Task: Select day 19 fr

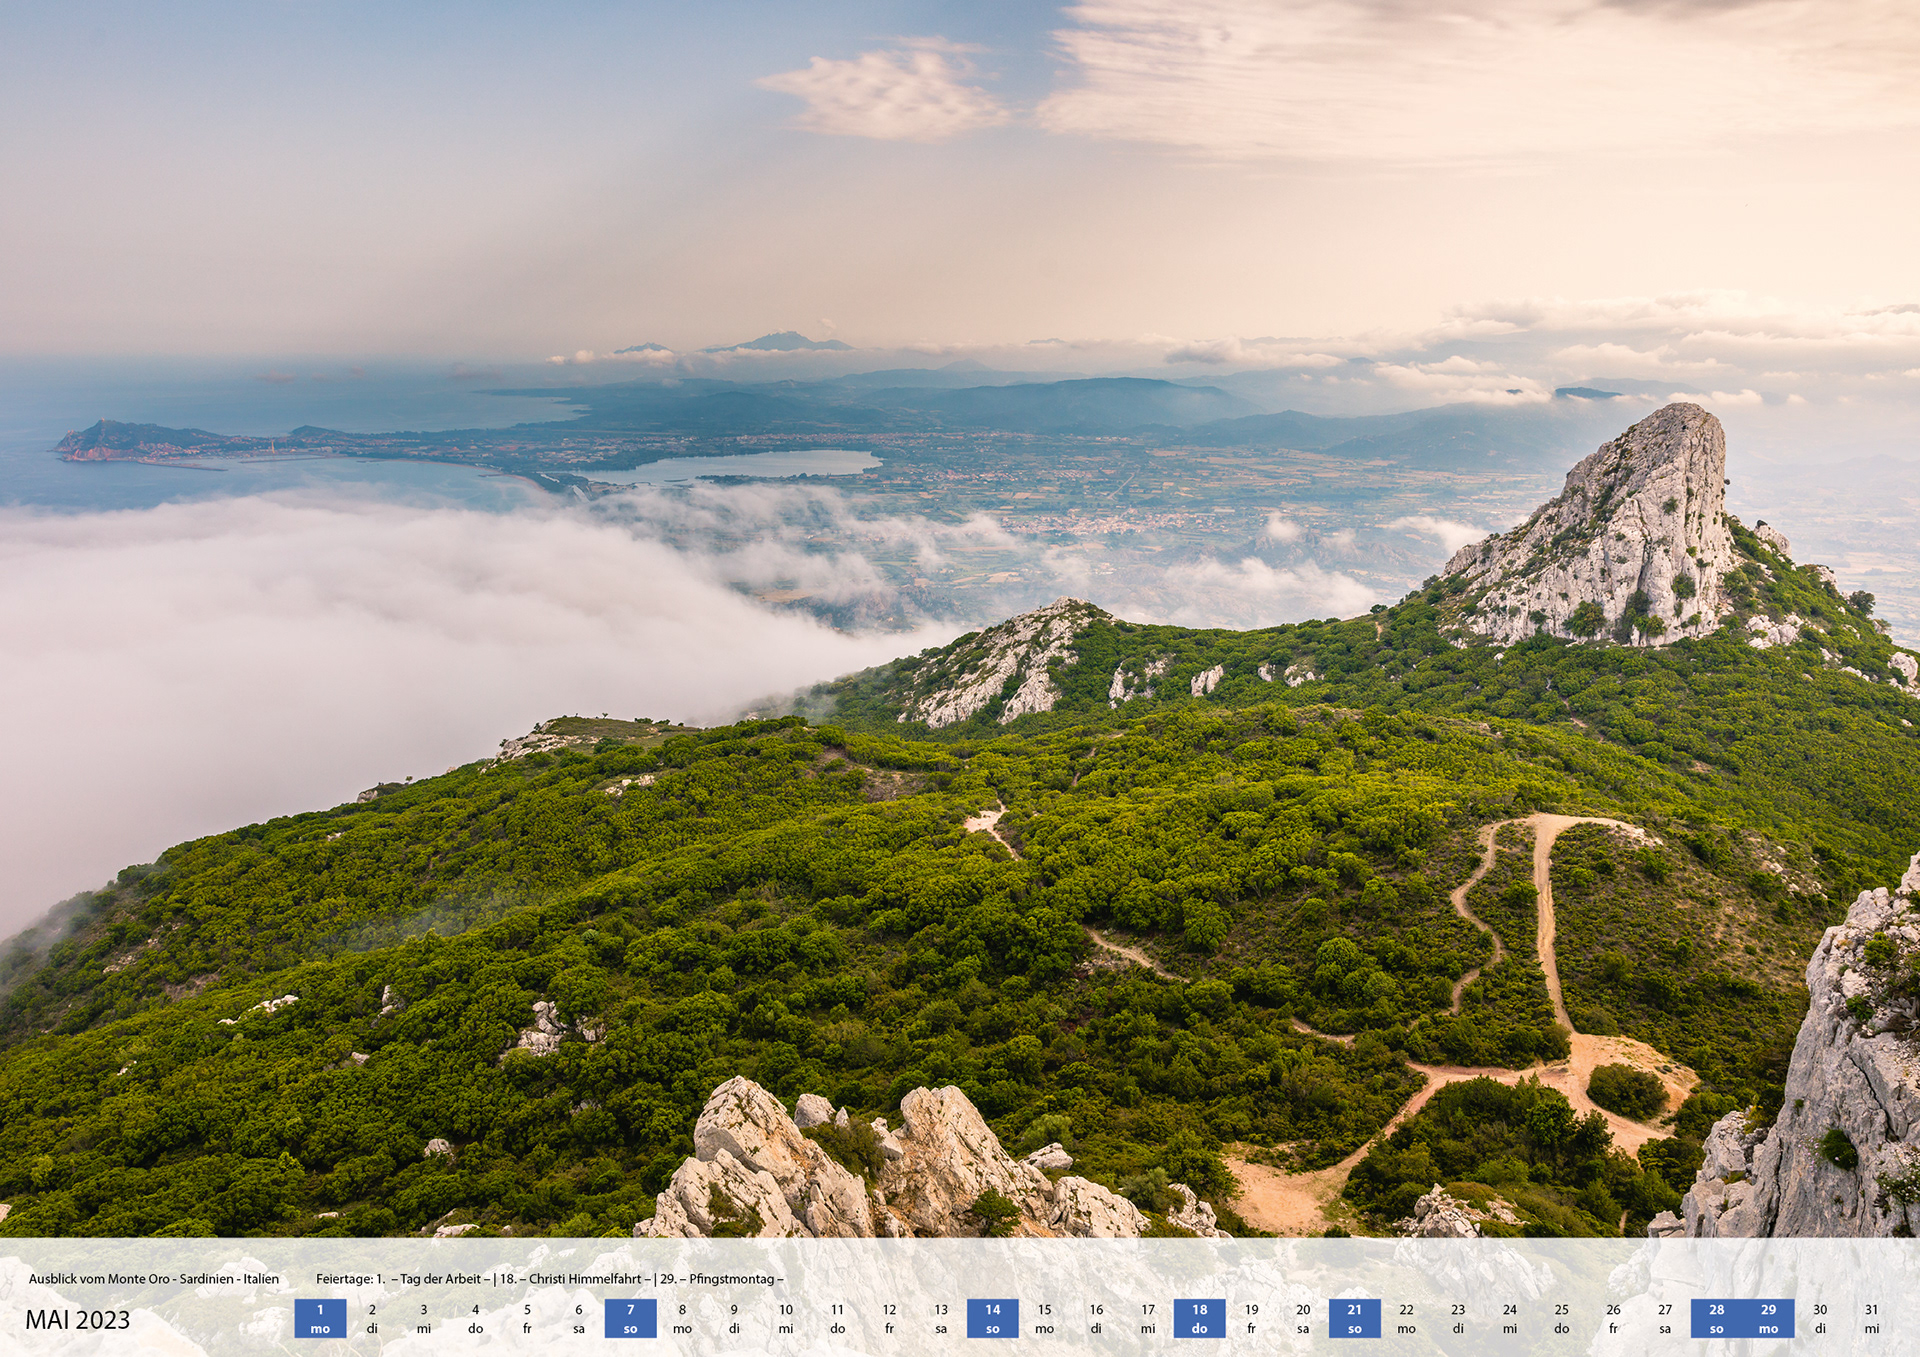Action: coord(1251,1318)
